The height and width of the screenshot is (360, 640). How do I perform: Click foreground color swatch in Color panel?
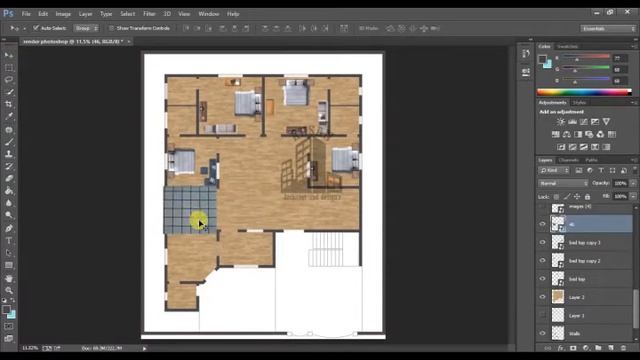point(542,59)
